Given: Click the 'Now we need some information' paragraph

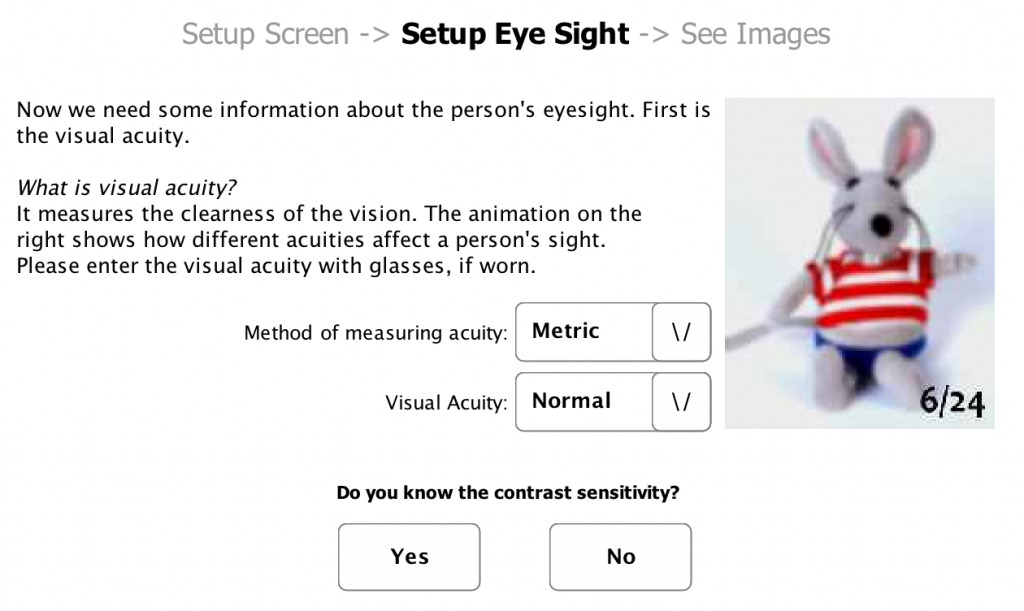Looking at the screenshot, I should pos(363,123).
